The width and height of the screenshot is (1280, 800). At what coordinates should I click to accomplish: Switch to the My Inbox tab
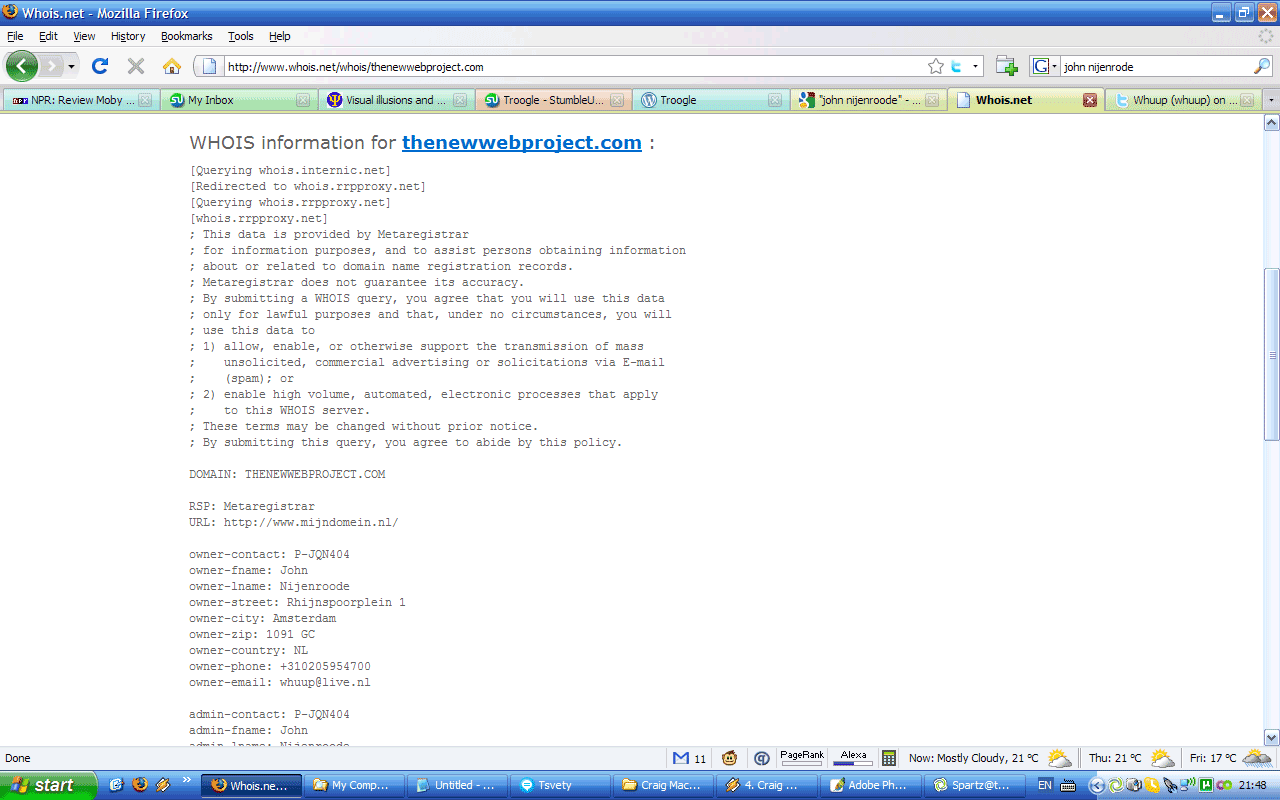coord(238,100)
